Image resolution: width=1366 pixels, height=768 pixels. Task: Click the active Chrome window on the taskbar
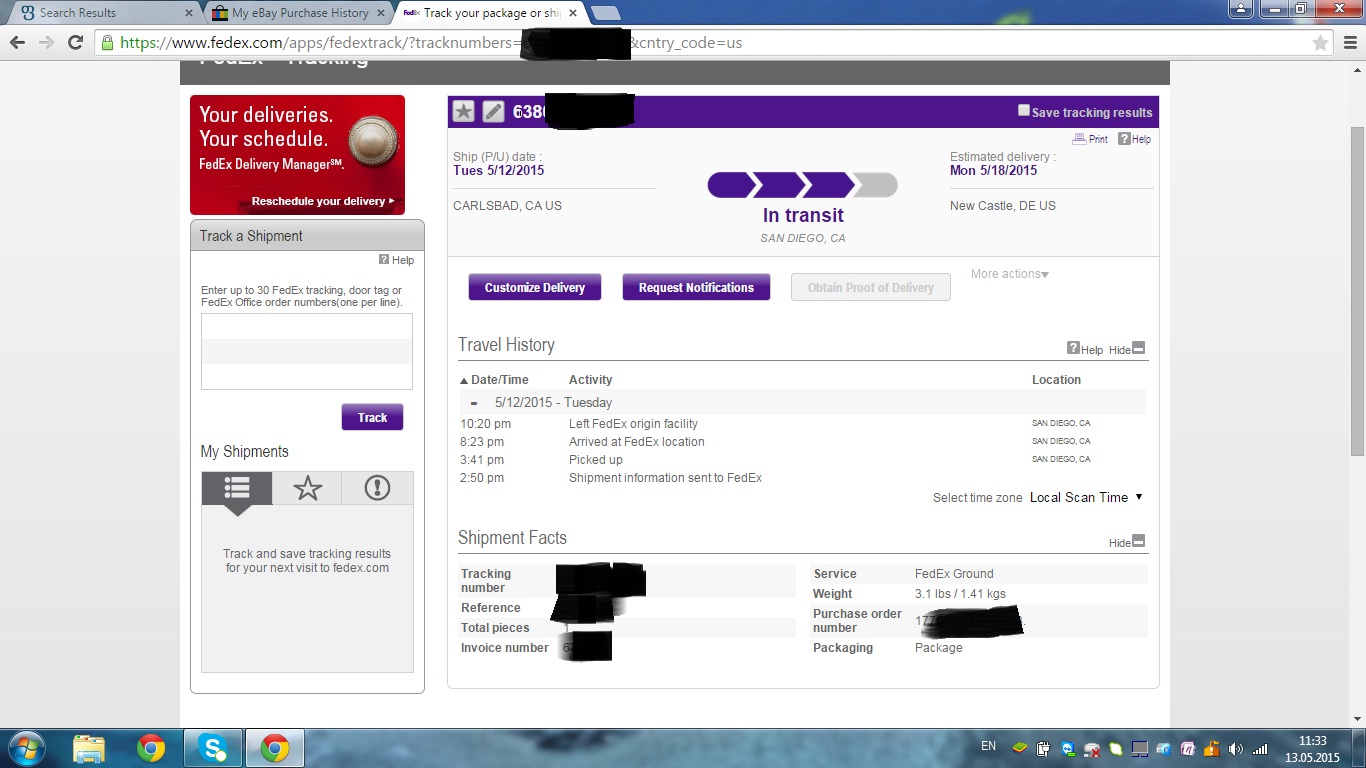point(274,748)
